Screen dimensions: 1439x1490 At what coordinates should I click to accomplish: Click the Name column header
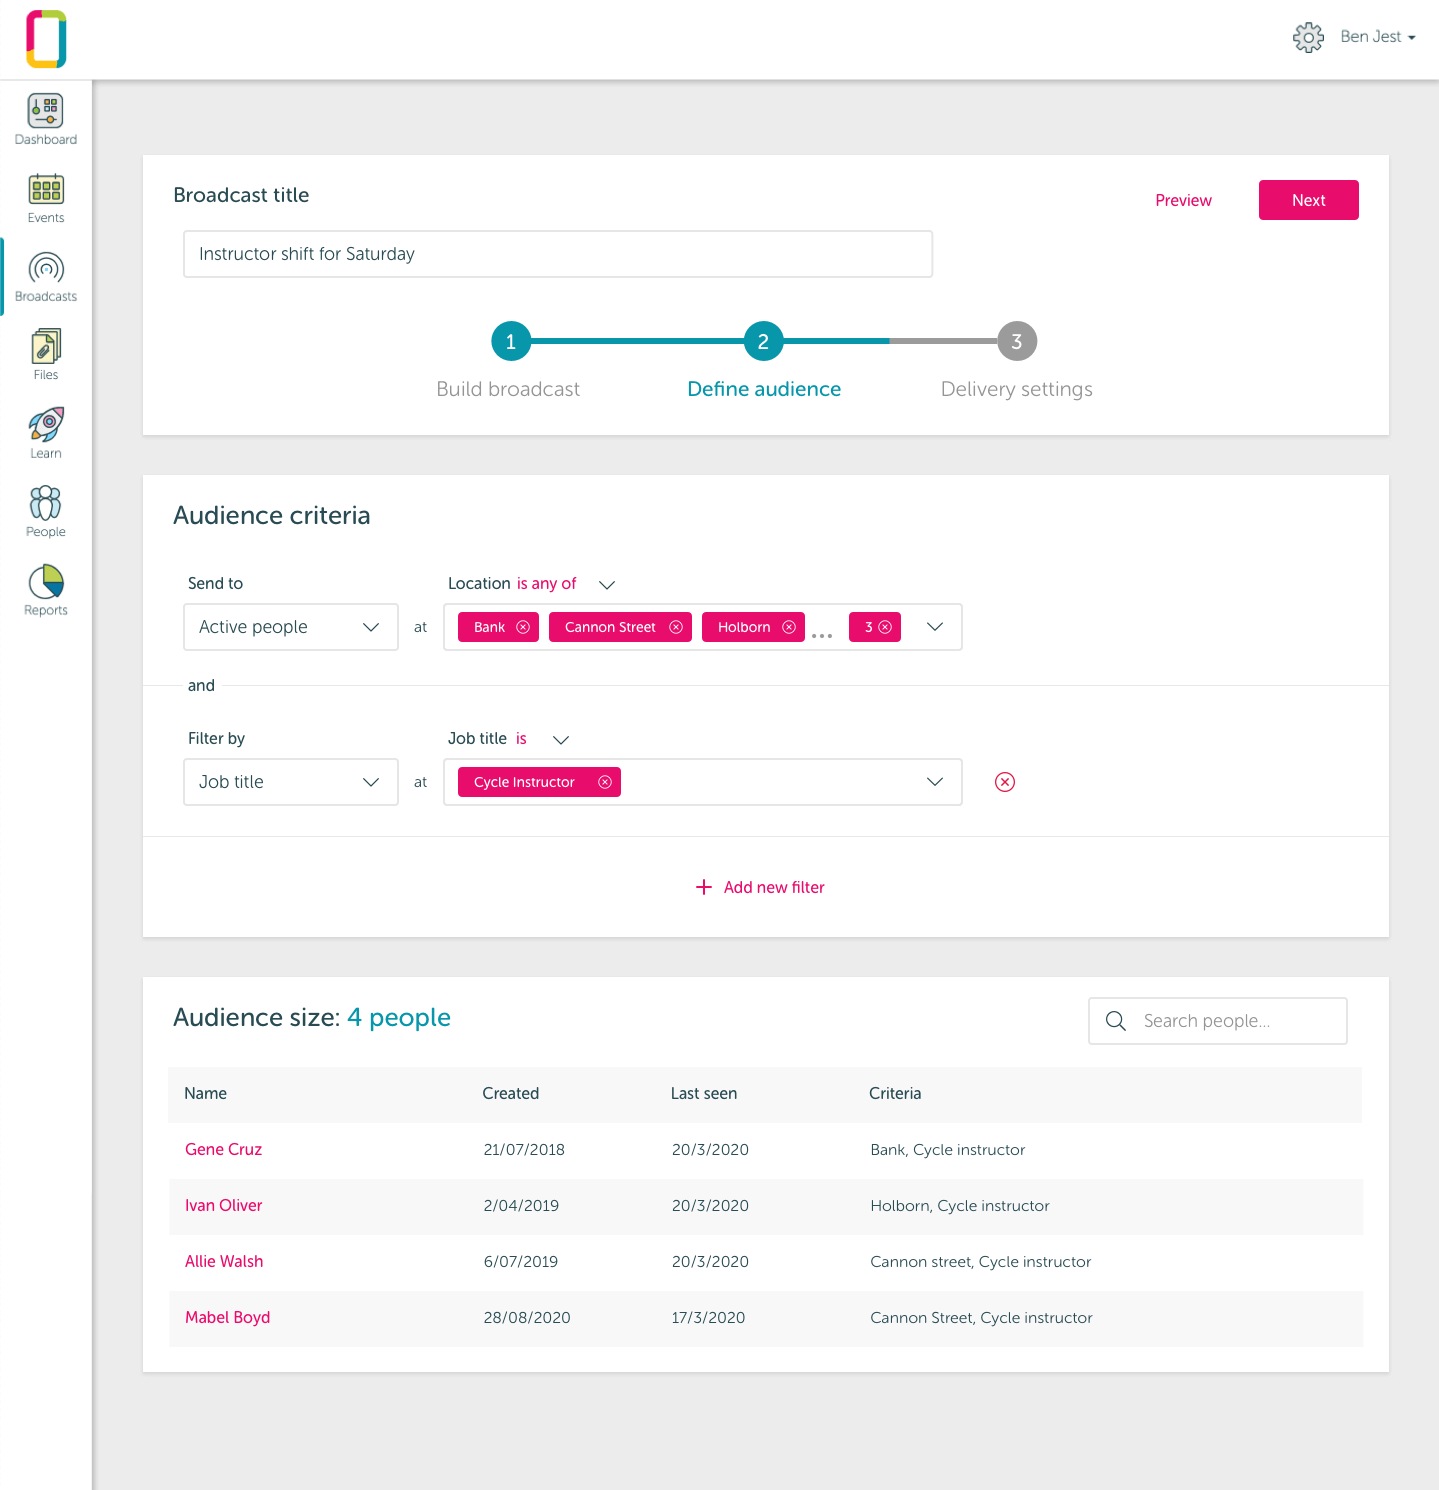click(206, 1094)
